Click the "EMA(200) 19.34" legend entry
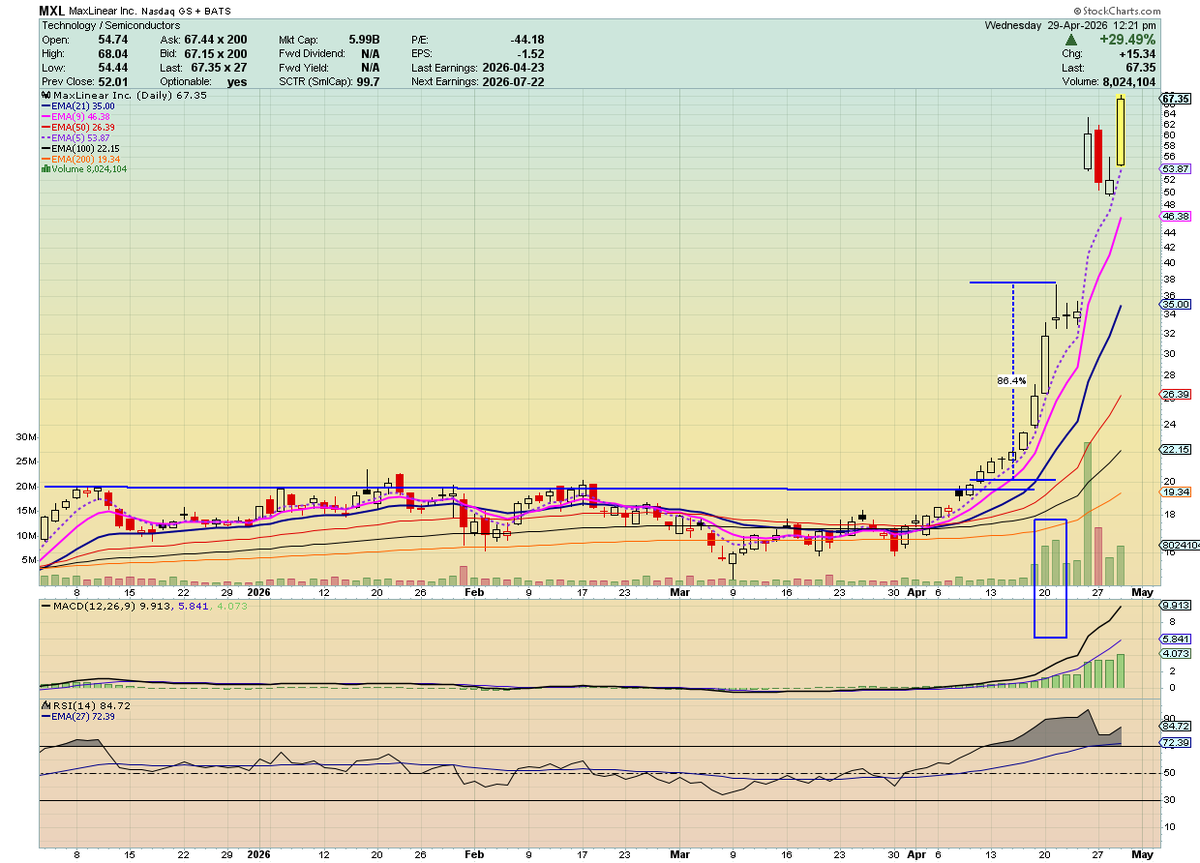The image size is (1200, 863). [x=85, y=159]
